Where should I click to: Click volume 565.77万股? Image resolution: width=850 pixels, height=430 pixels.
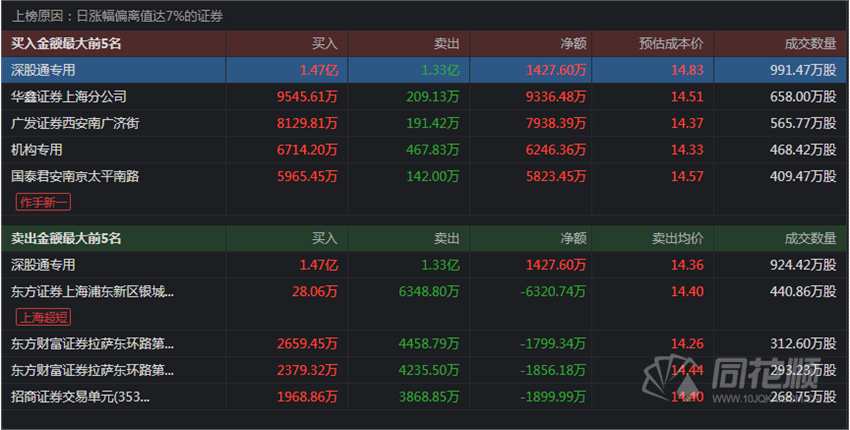803,123
